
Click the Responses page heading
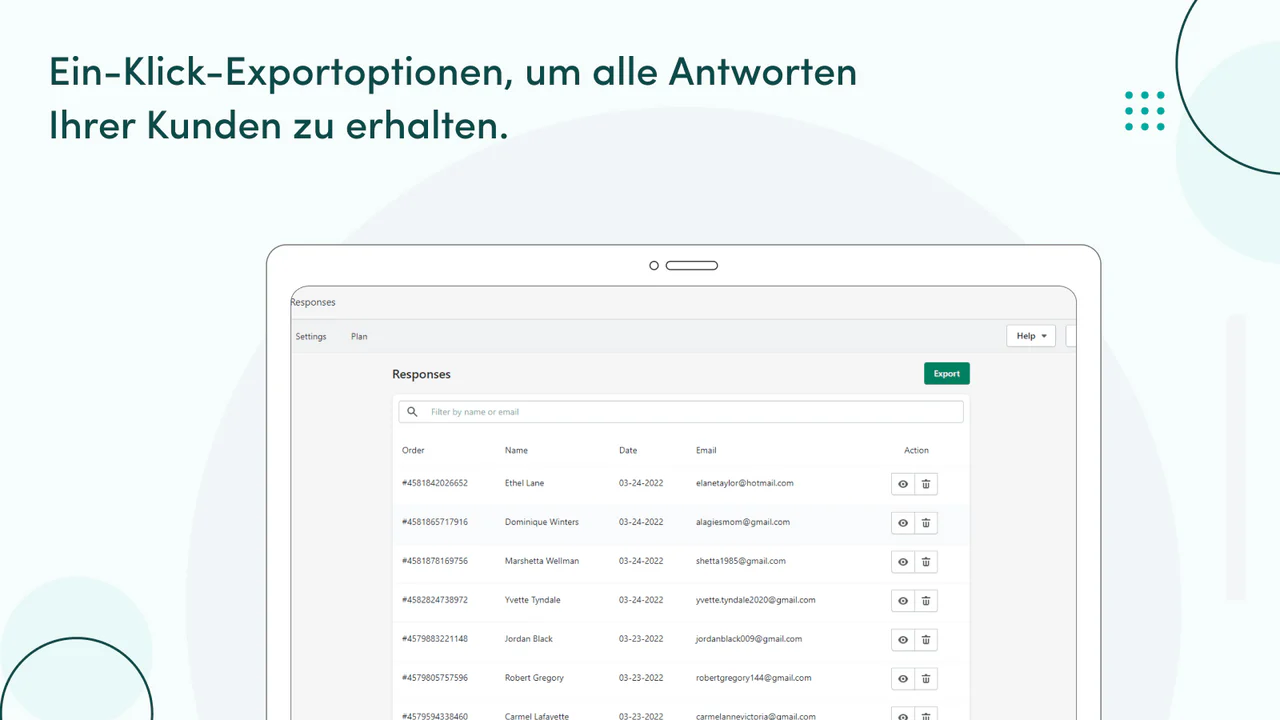421,374
